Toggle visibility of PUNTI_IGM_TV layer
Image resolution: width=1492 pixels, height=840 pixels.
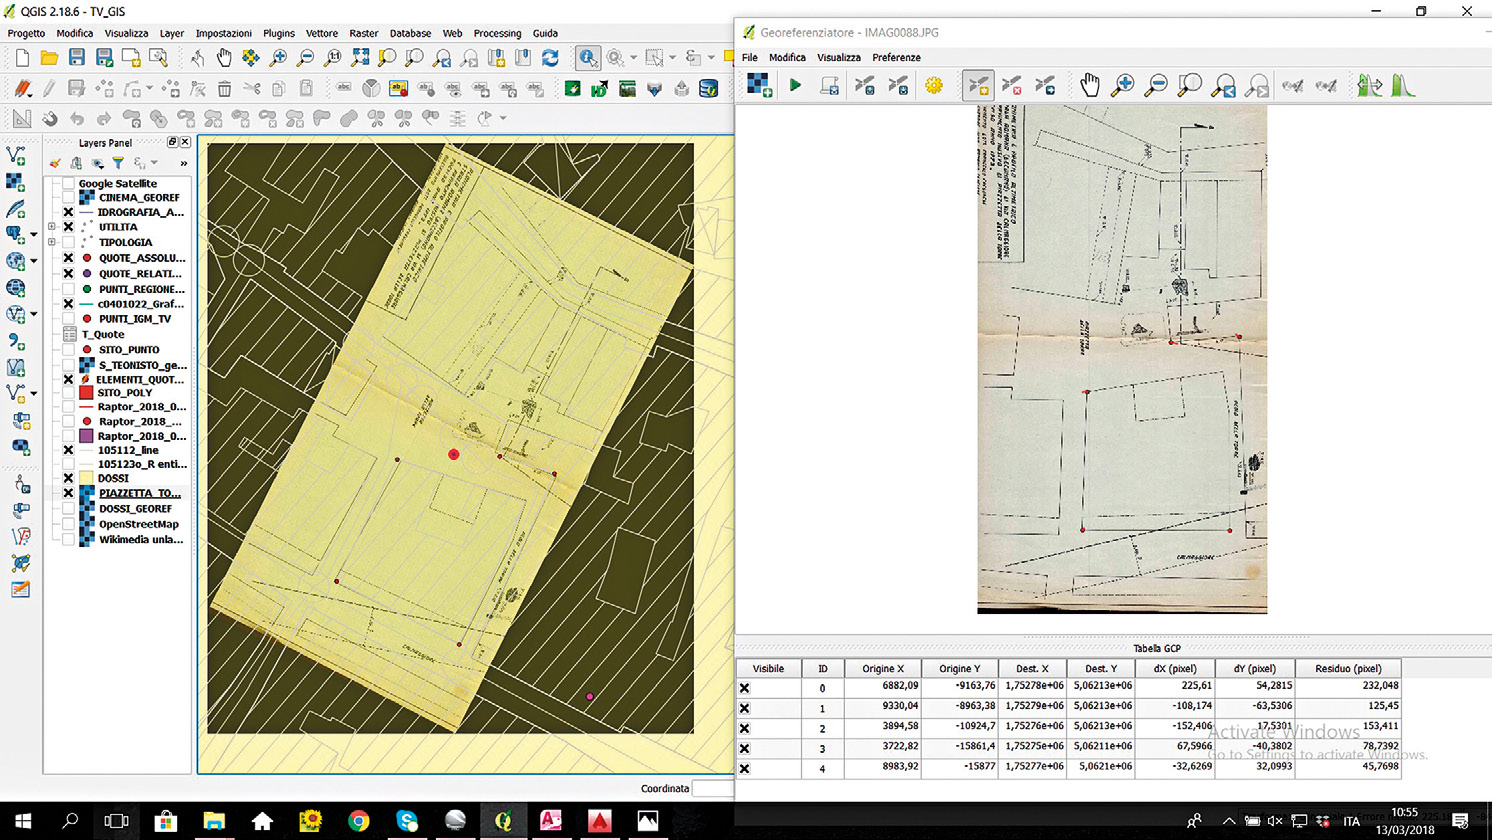click(68, 319)
